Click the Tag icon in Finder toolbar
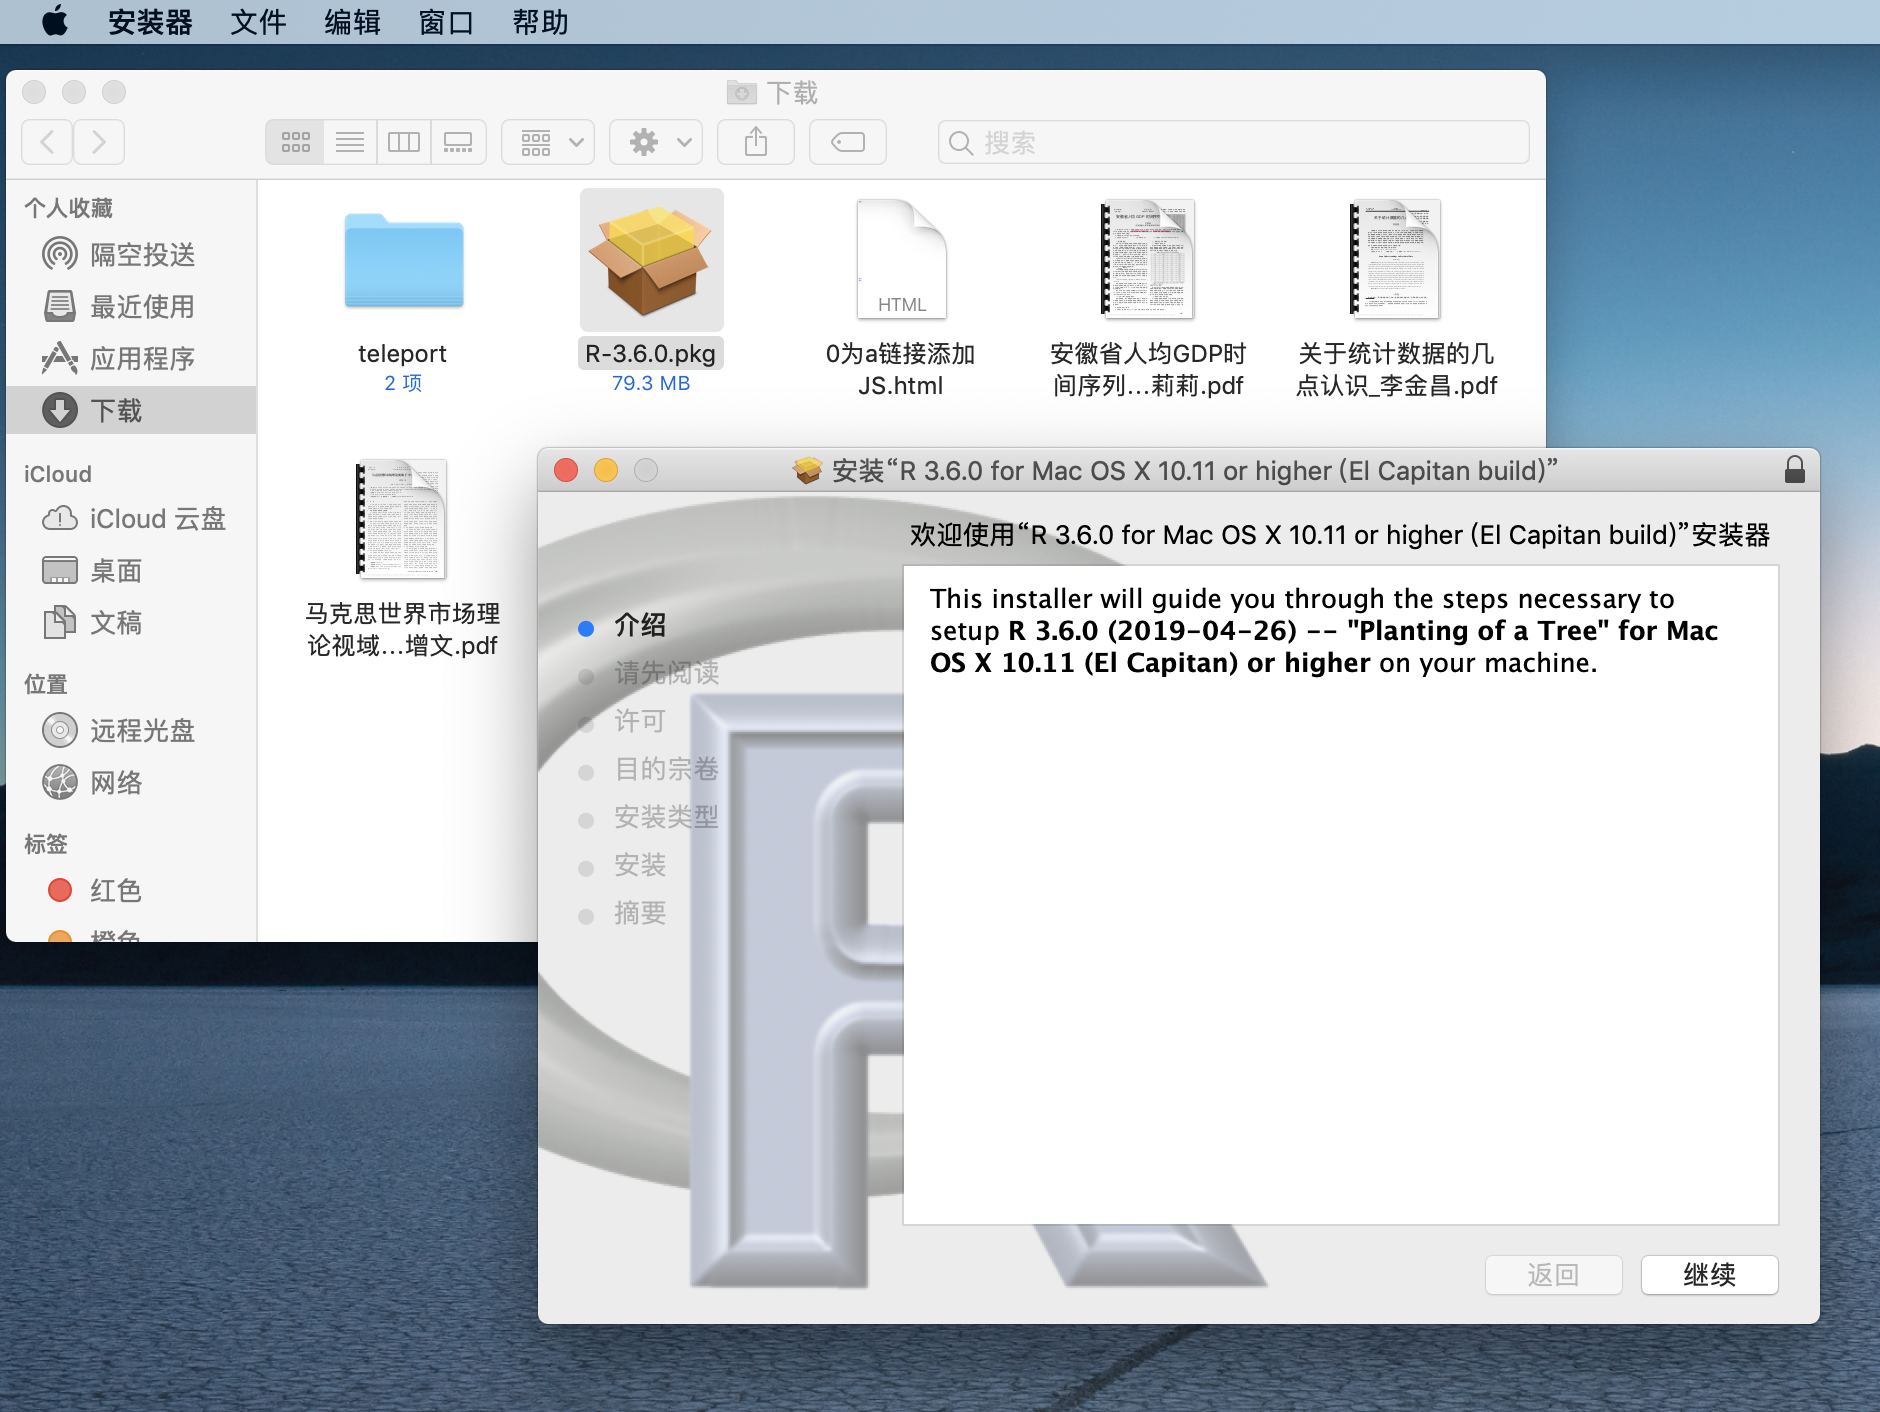This screenshot has height=1412, width=1880. coord(847,142)
